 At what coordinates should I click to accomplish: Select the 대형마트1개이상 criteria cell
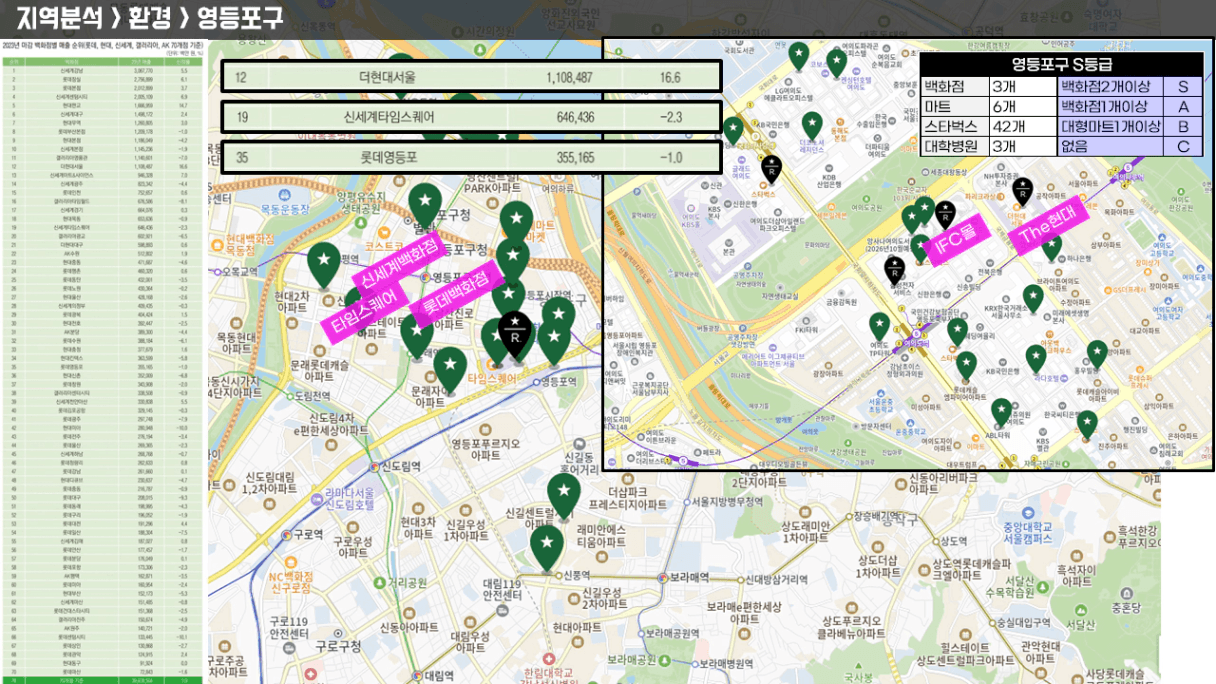point(1111,126)
